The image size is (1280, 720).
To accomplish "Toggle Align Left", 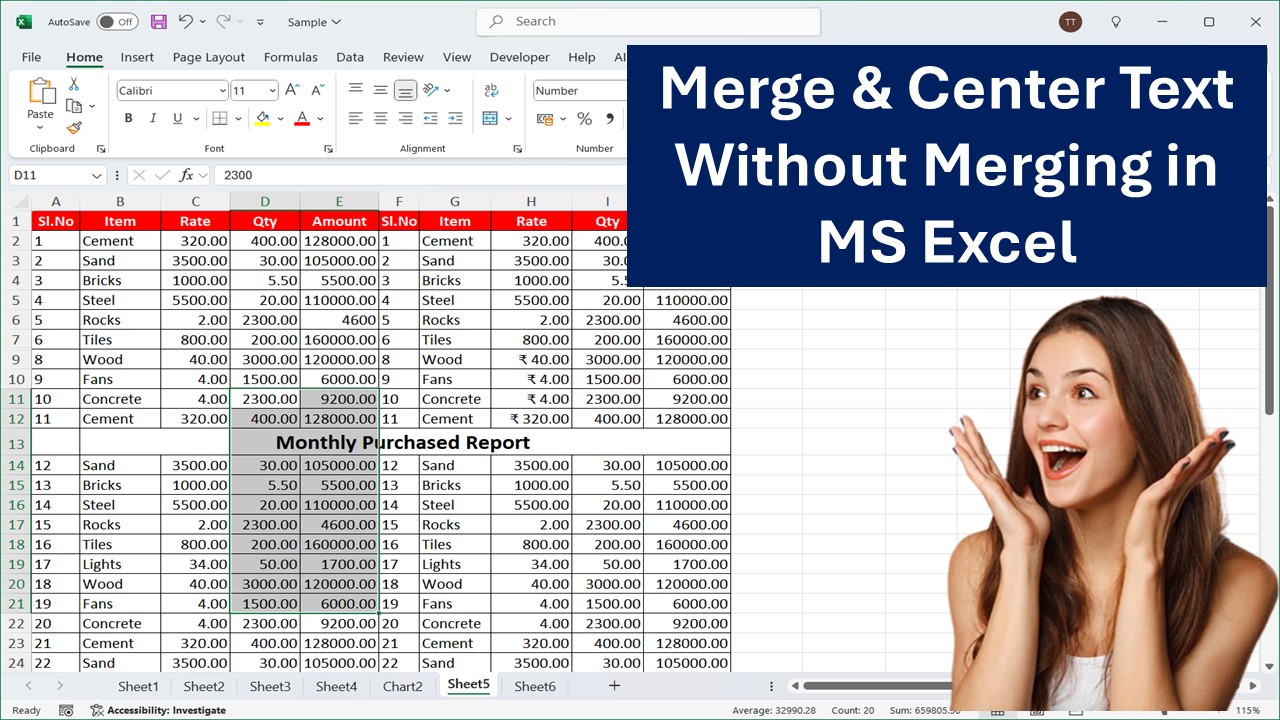I will point(355,118).
